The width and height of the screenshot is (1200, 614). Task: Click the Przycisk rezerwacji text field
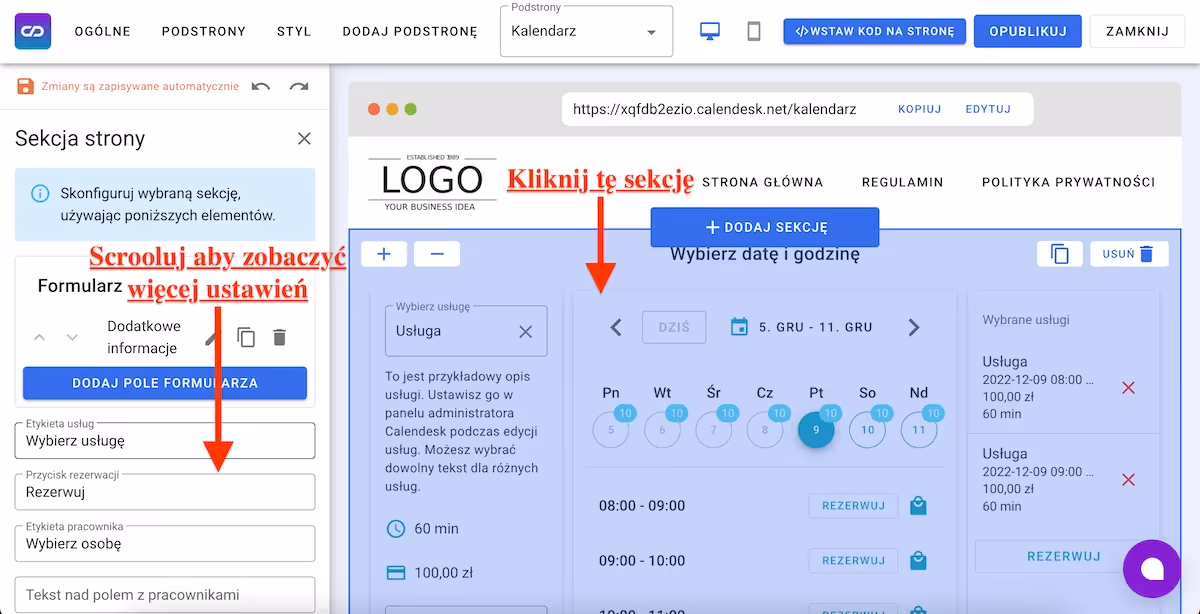point(165,492)
